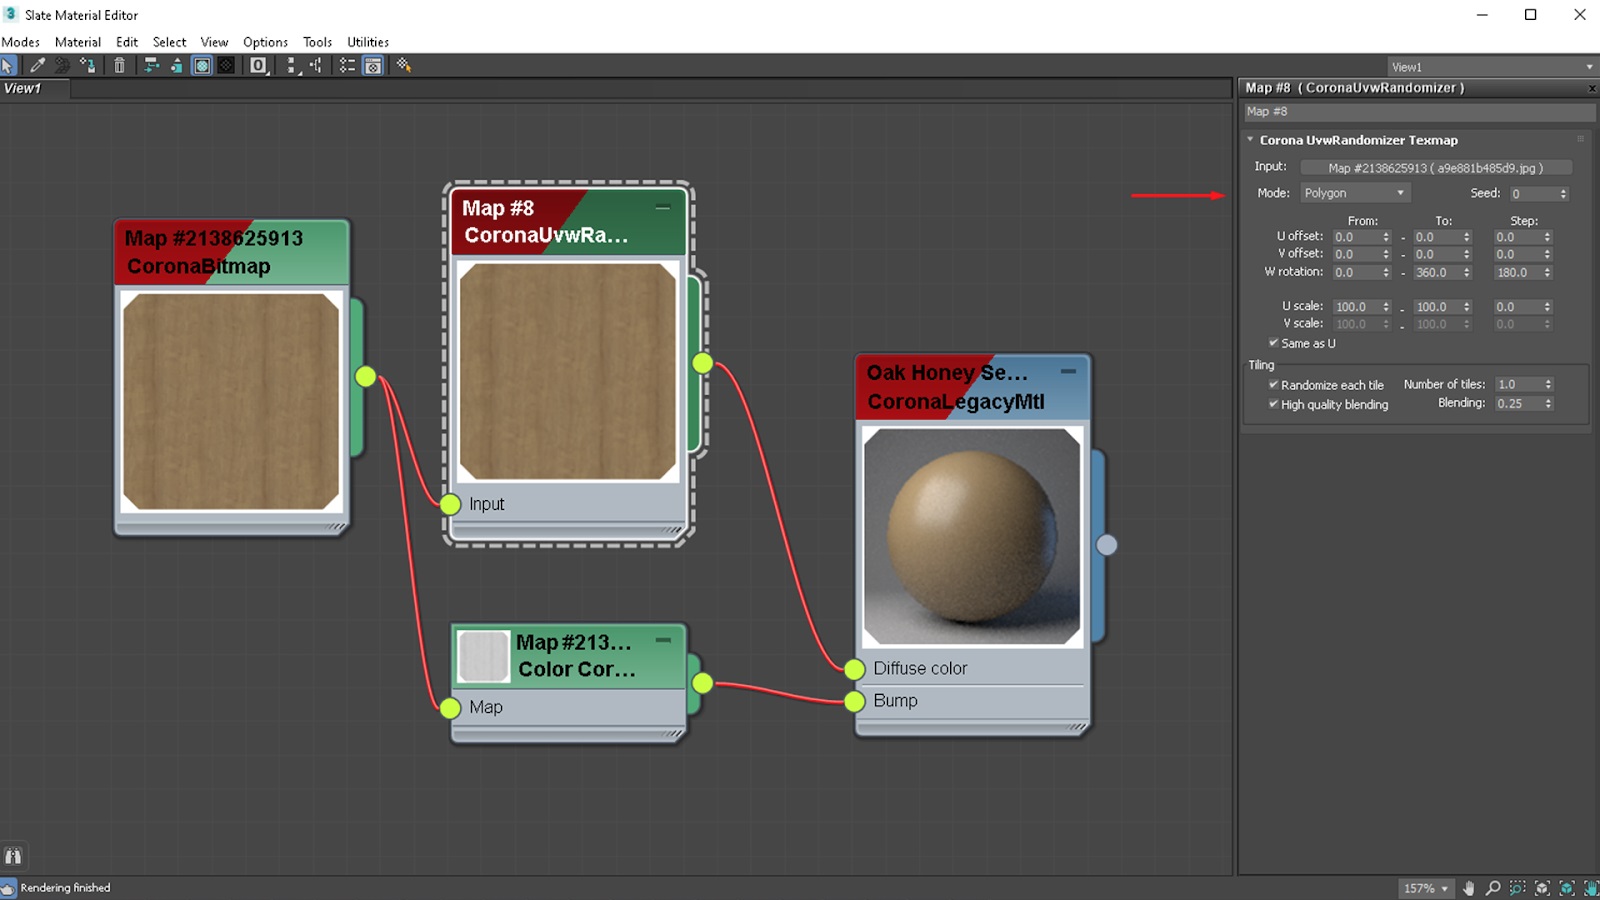Click the Blending value spinner arrows

(1548, 404)
